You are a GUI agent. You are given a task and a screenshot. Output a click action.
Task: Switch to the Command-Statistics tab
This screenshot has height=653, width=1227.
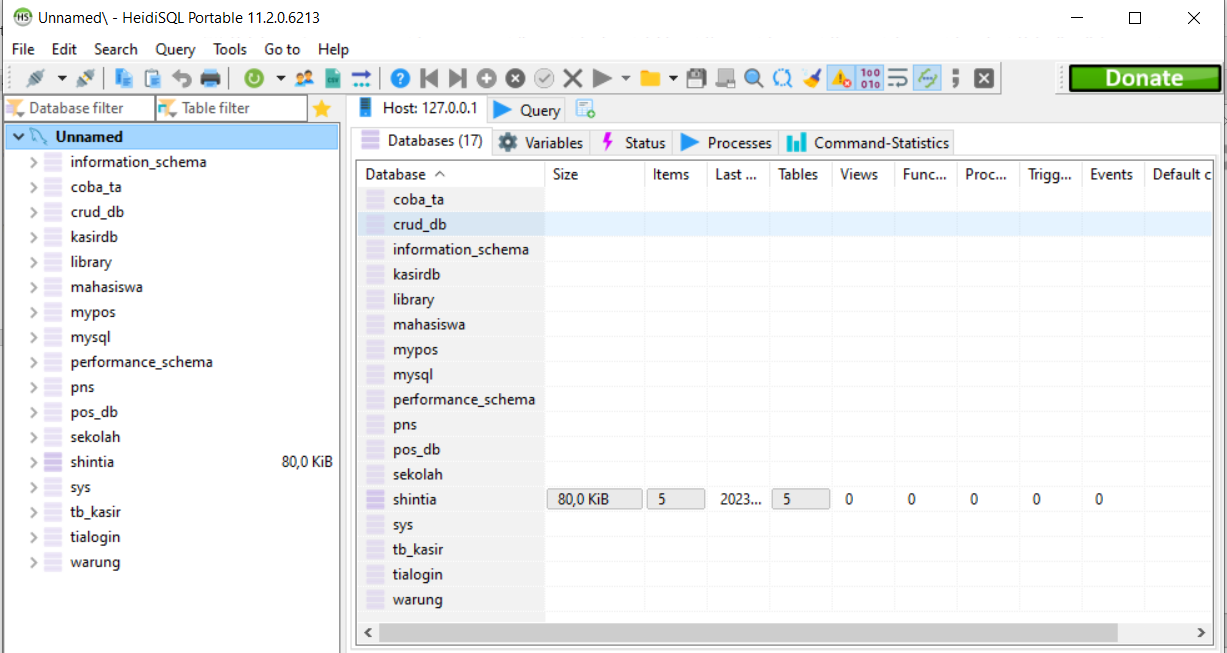(867, 143)
